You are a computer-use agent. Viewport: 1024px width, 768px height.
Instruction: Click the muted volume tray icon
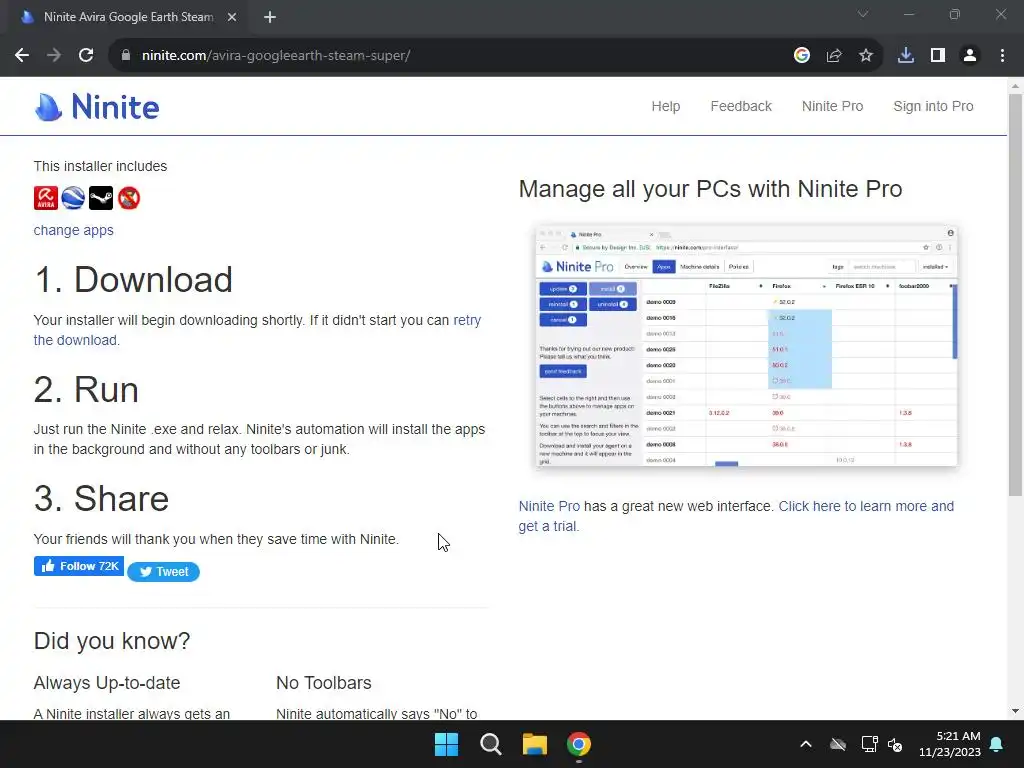click(x=895, y=744)
